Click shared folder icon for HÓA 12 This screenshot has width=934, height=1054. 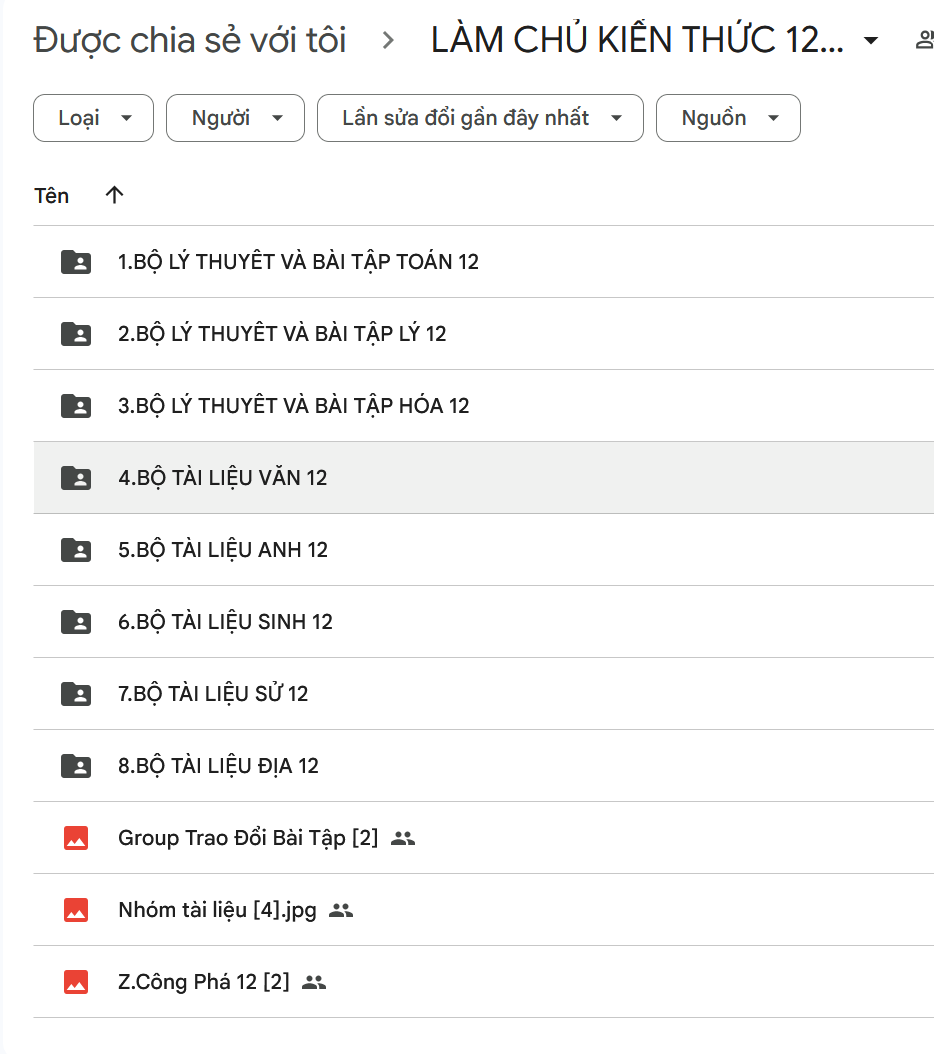(x=76, y=406)
